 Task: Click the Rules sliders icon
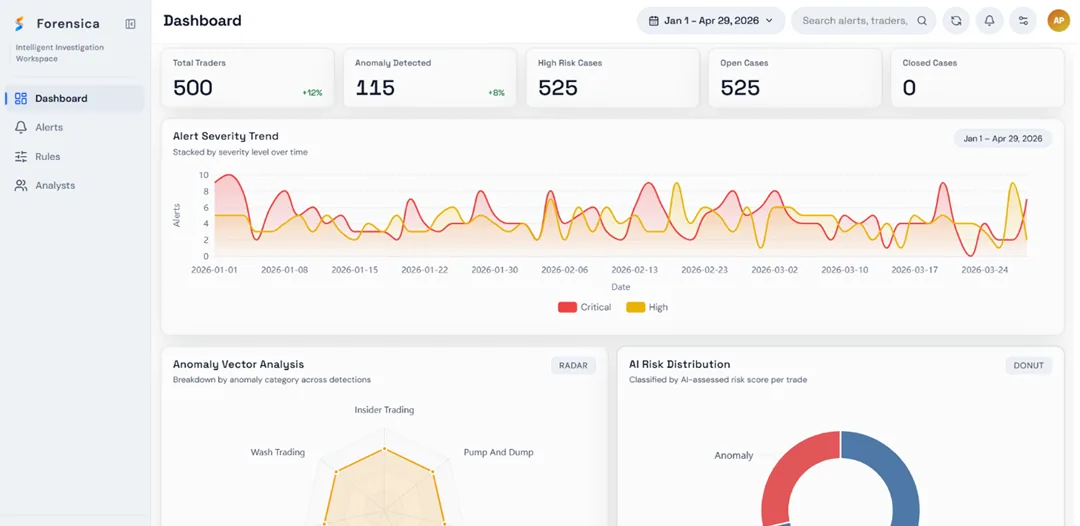point(21,156)
